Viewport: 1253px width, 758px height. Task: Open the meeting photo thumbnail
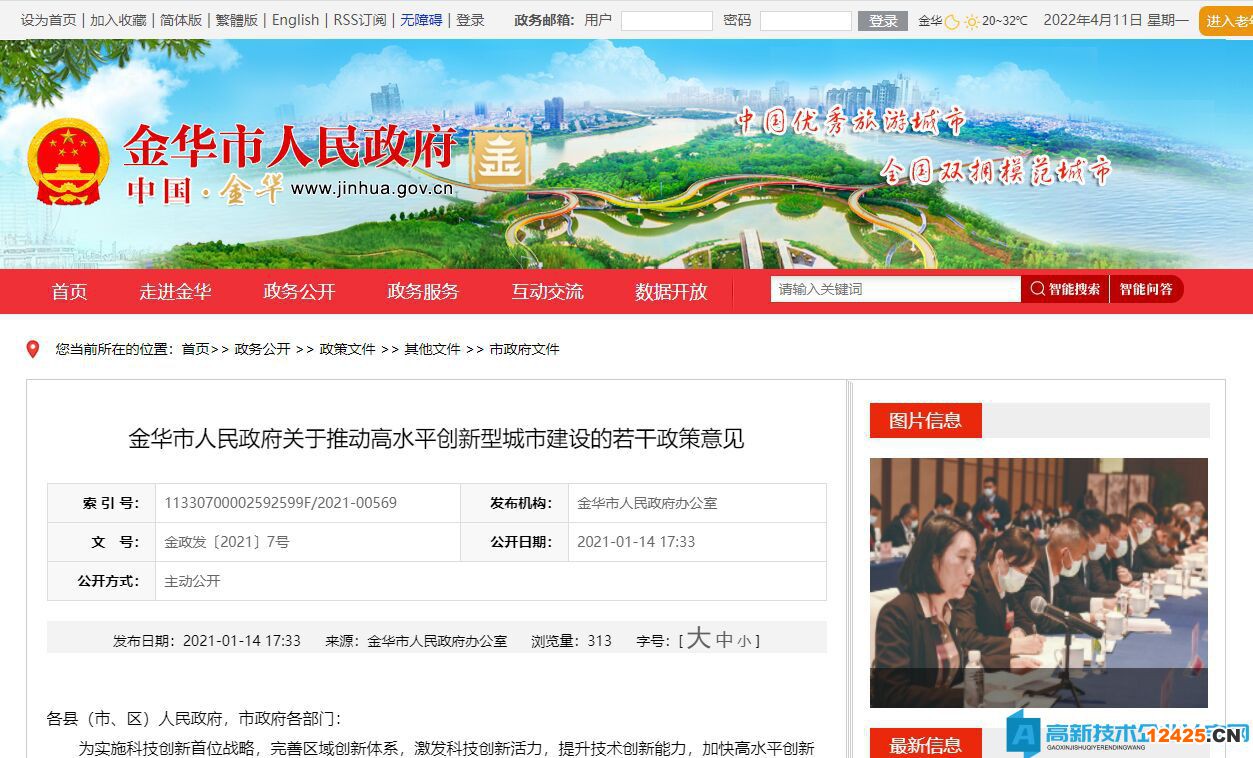click(1038, 582)
